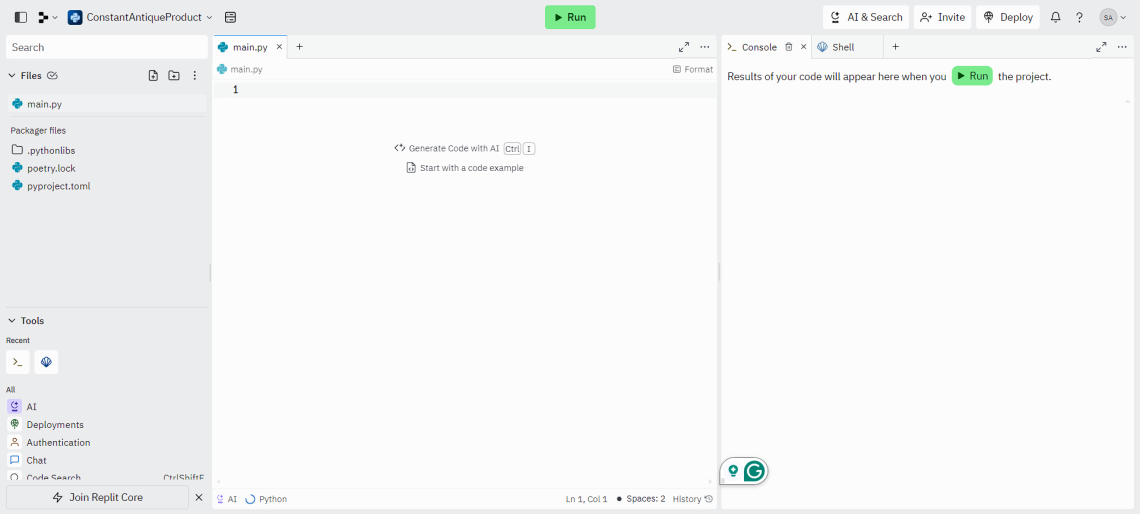Open file History in status bar
The width and height of the screenshot is (1140, 514).
[x=693, y=499]
